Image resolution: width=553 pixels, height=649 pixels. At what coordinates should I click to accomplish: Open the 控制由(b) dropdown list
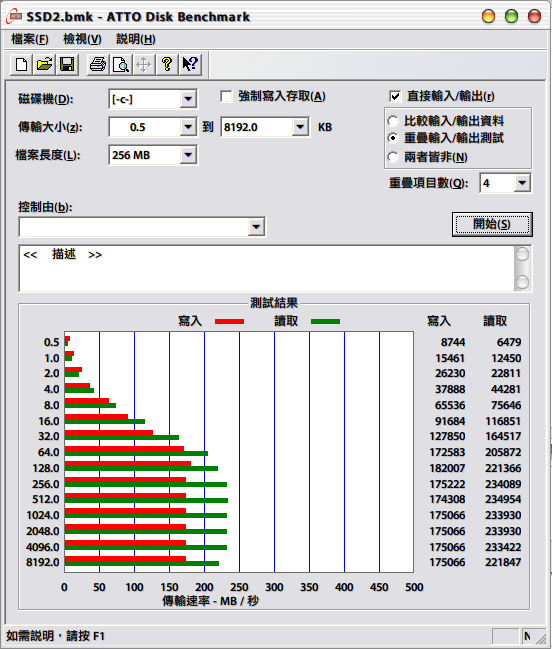tap(256, 227)
